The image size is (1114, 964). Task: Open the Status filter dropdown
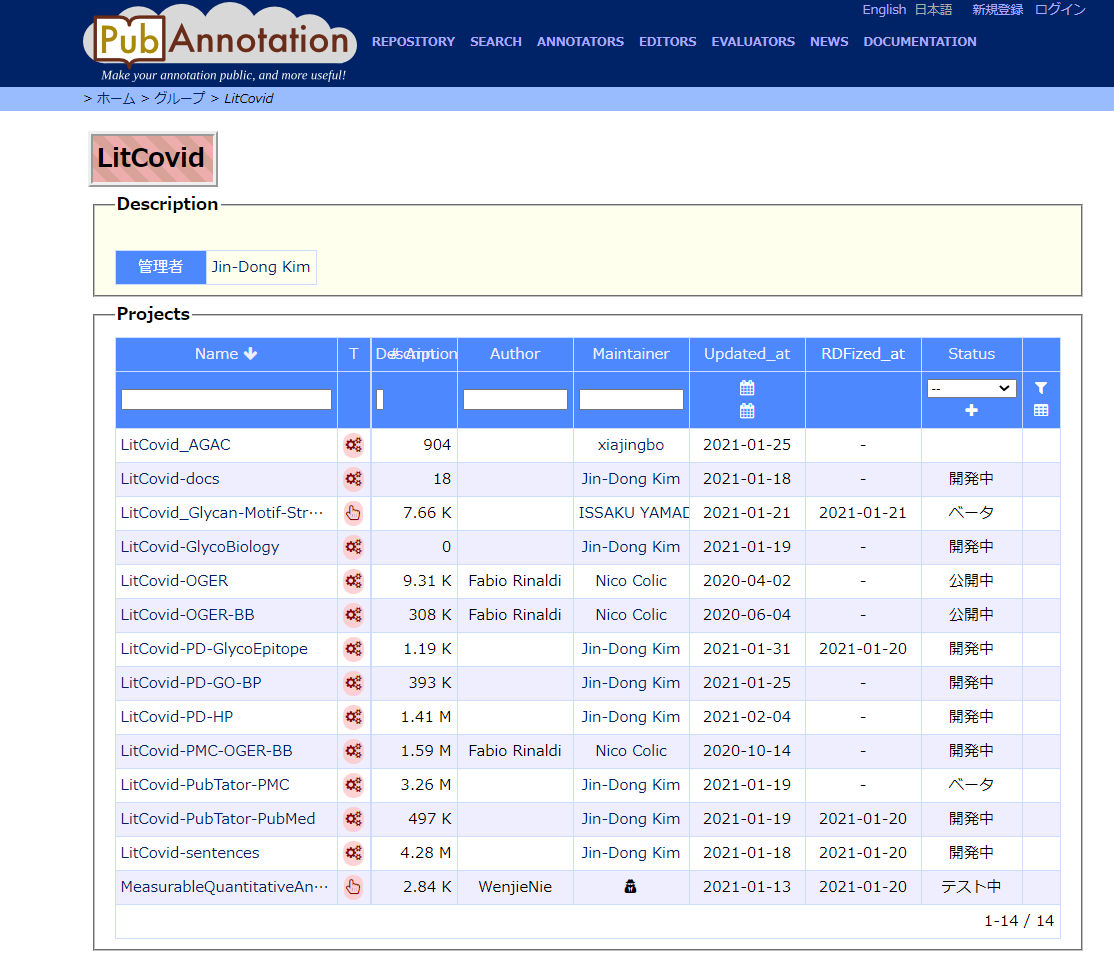pyautogui.click(x=971, y=388)
